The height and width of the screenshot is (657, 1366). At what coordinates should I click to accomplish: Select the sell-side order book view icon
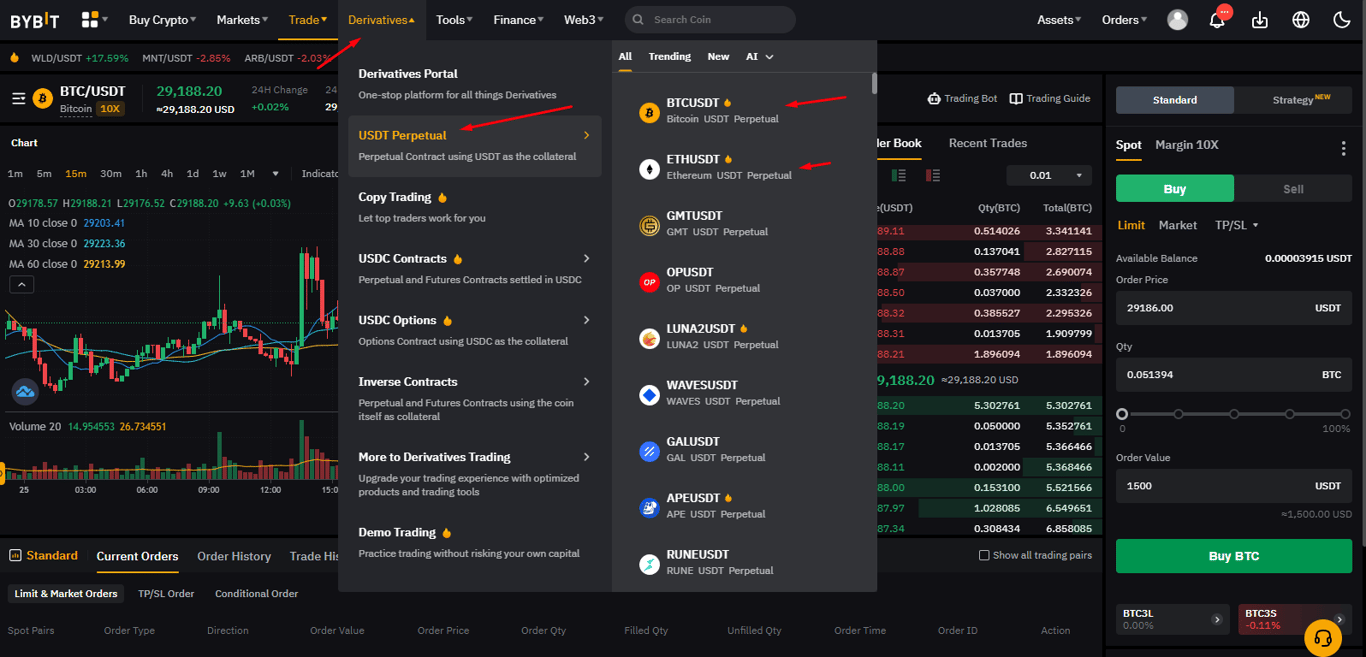click(x=933, y=175)
